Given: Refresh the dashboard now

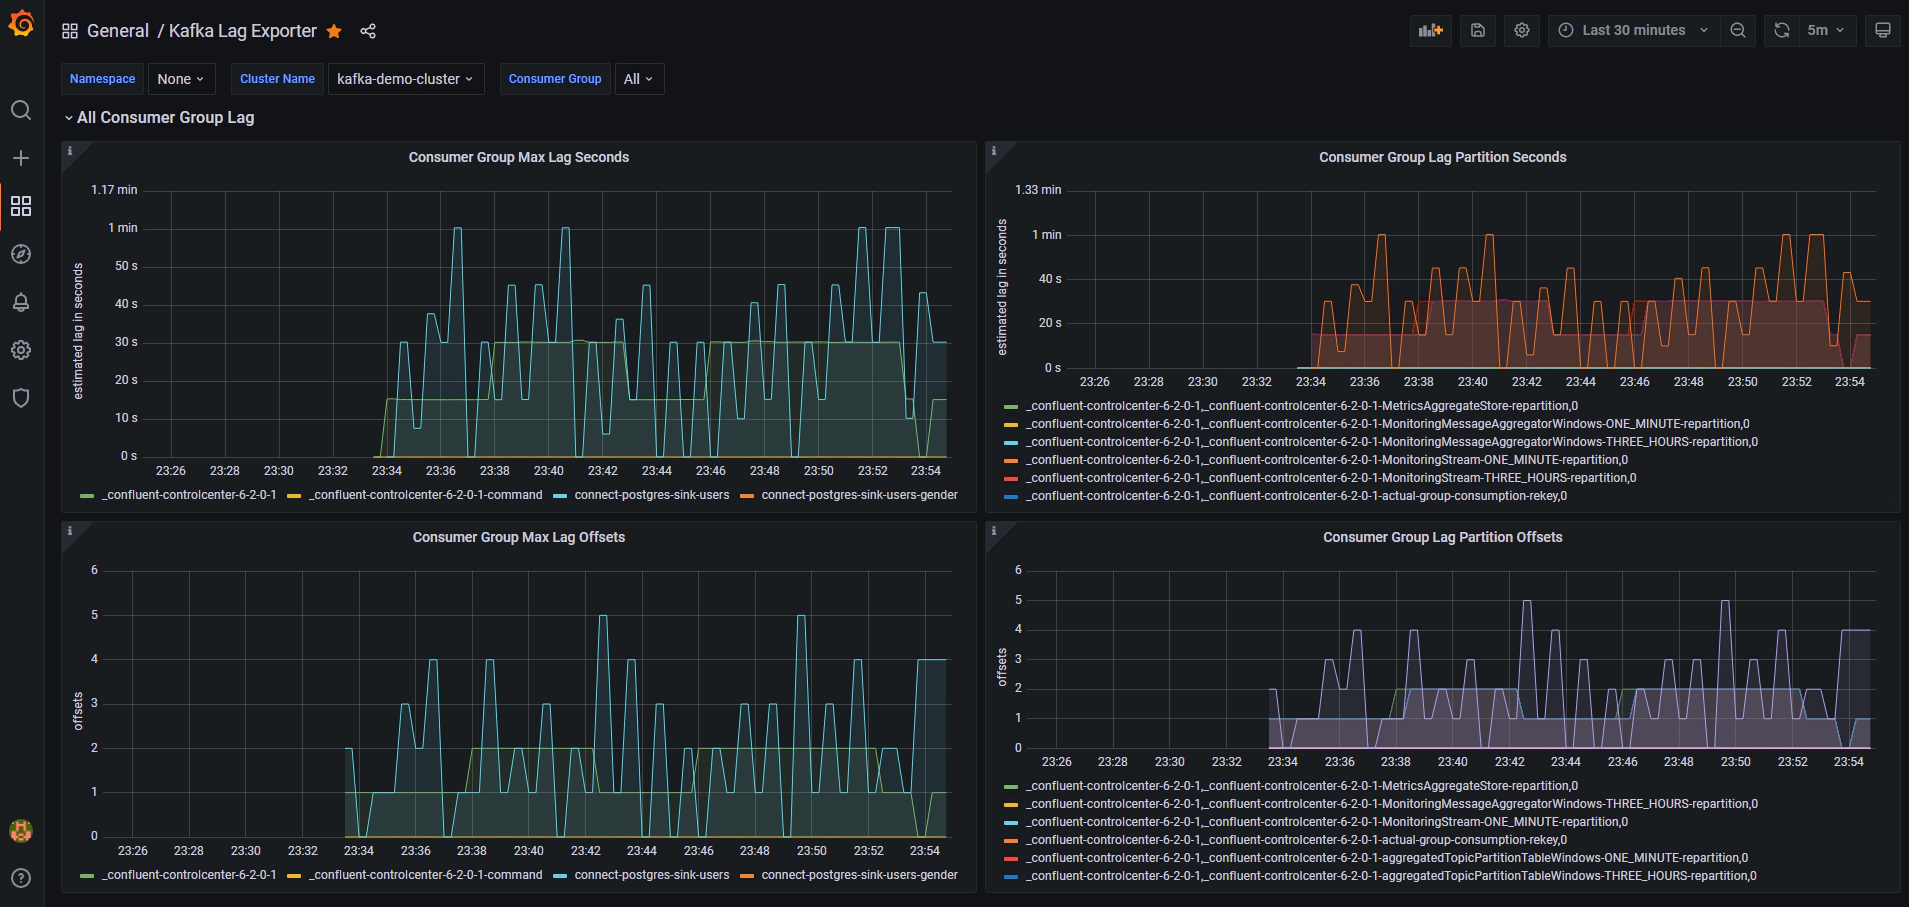Looking at the screenshot, I should click(1781, 30).
